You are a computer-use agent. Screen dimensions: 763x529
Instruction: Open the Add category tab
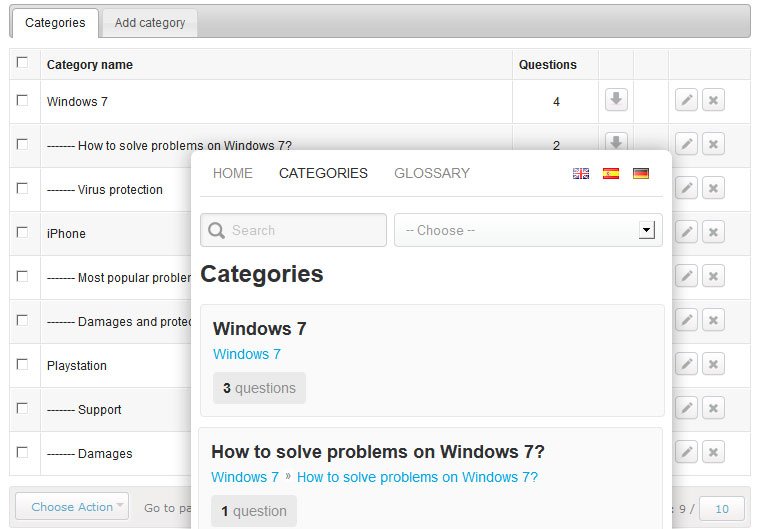point(150,23)
